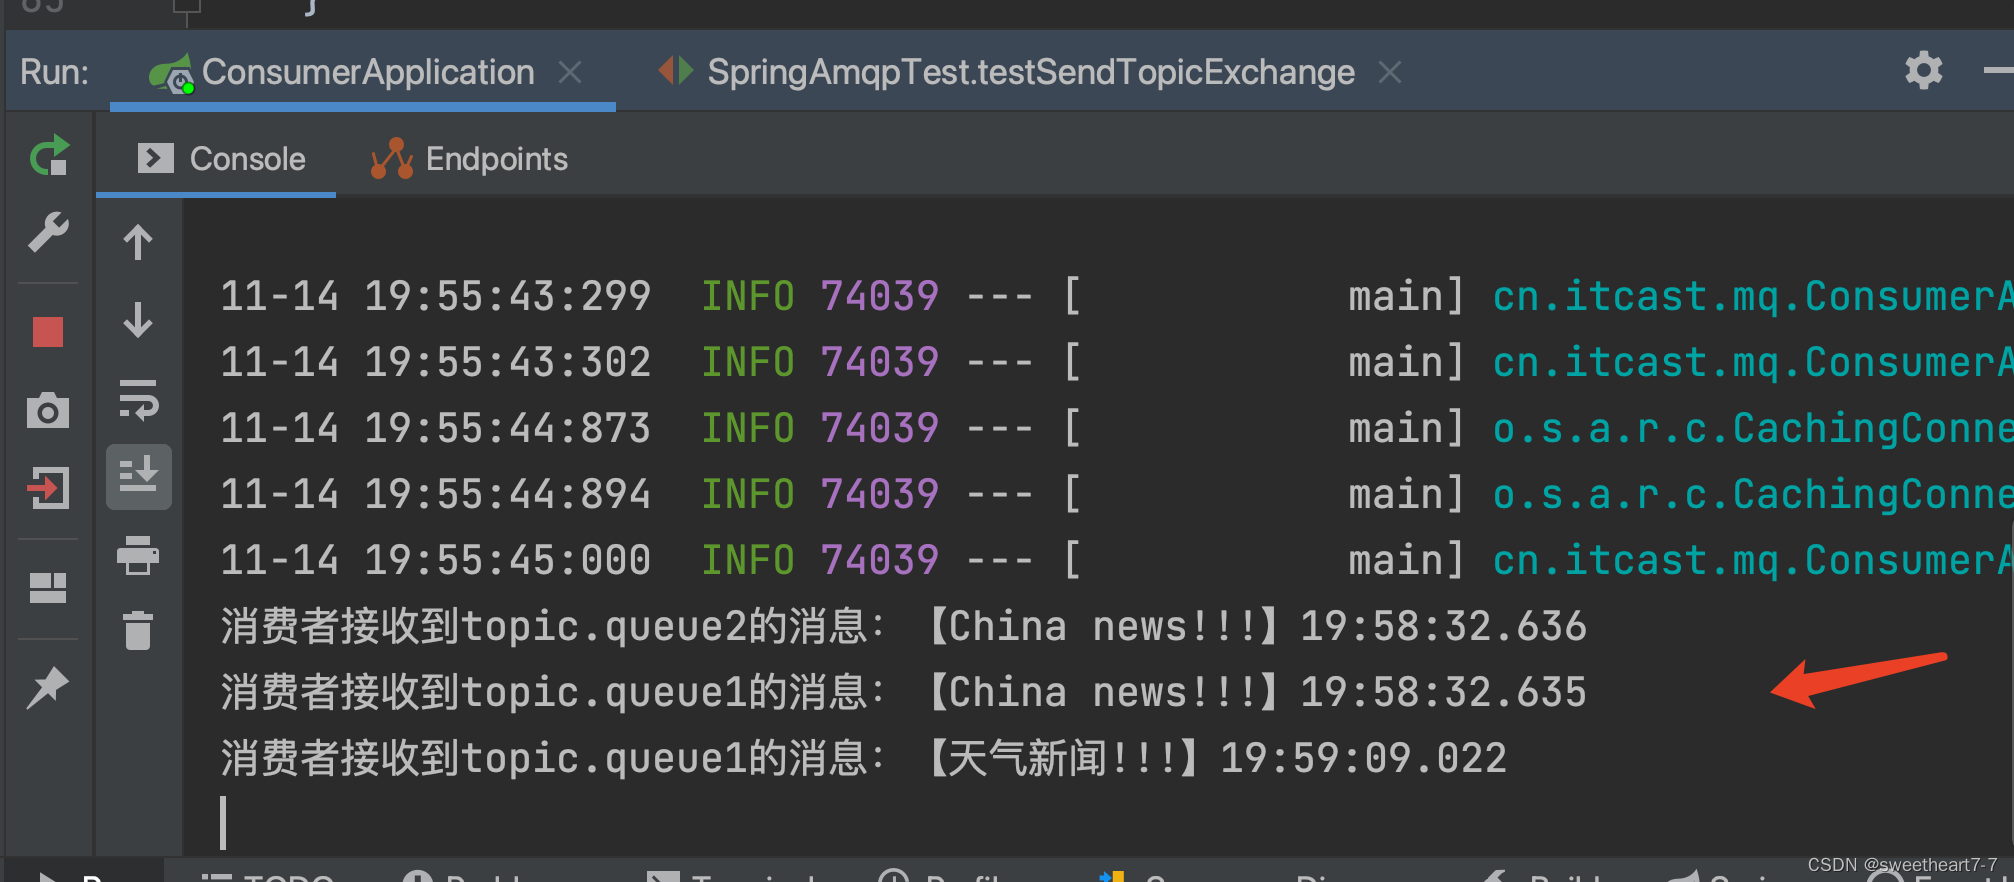Click the Spring Boot icon on ConsumerApplication

(171, 73)
